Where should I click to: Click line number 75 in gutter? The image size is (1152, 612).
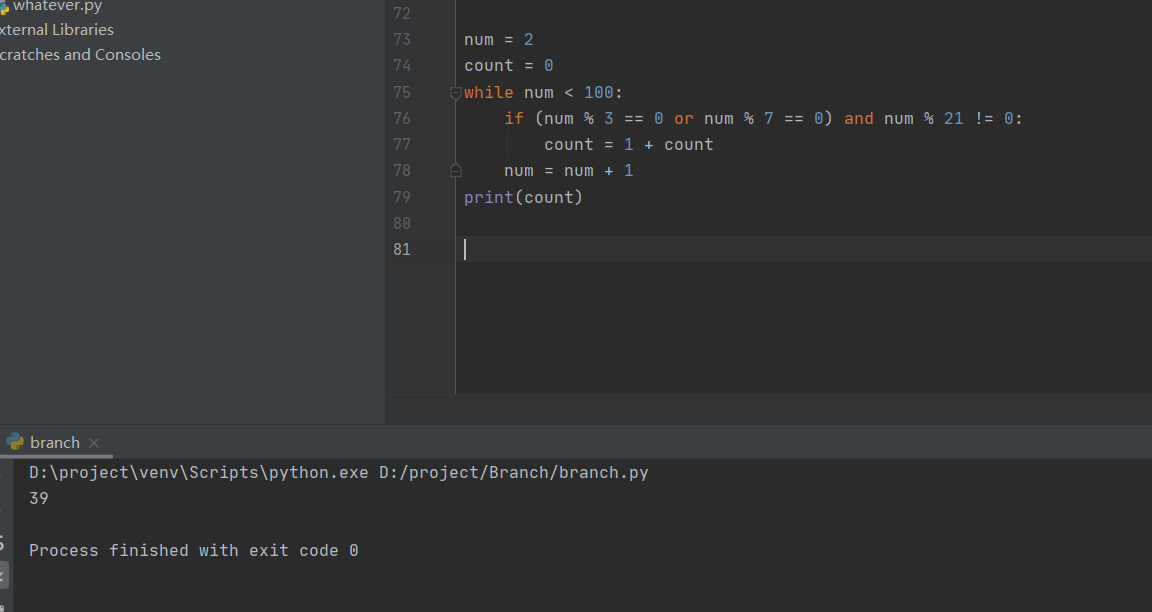click(x=402, y=93)
